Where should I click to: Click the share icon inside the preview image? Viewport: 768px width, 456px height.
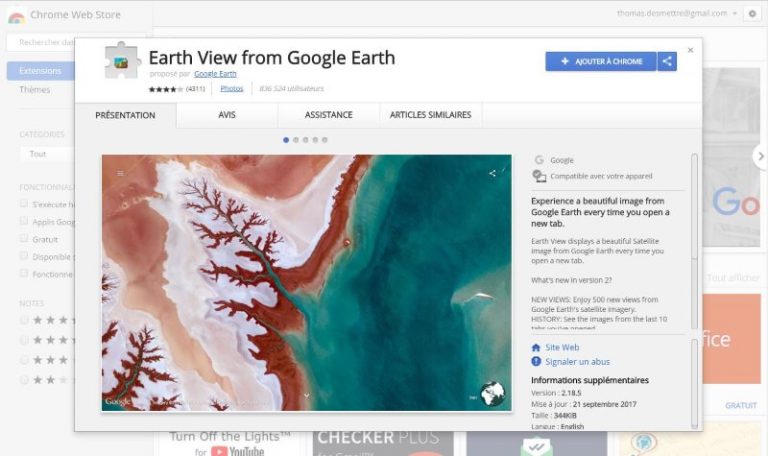tap(492, 173)
